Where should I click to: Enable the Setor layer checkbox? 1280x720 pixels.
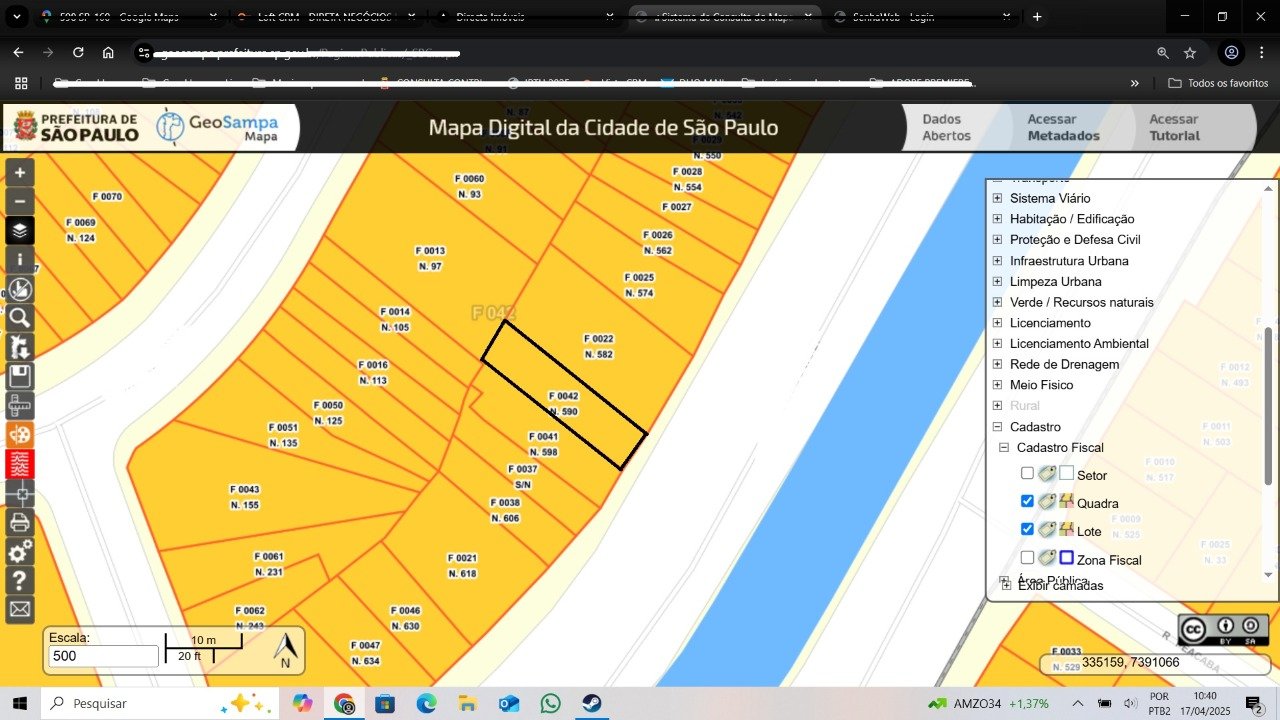pyautogui.click(x=1027, y=474)
